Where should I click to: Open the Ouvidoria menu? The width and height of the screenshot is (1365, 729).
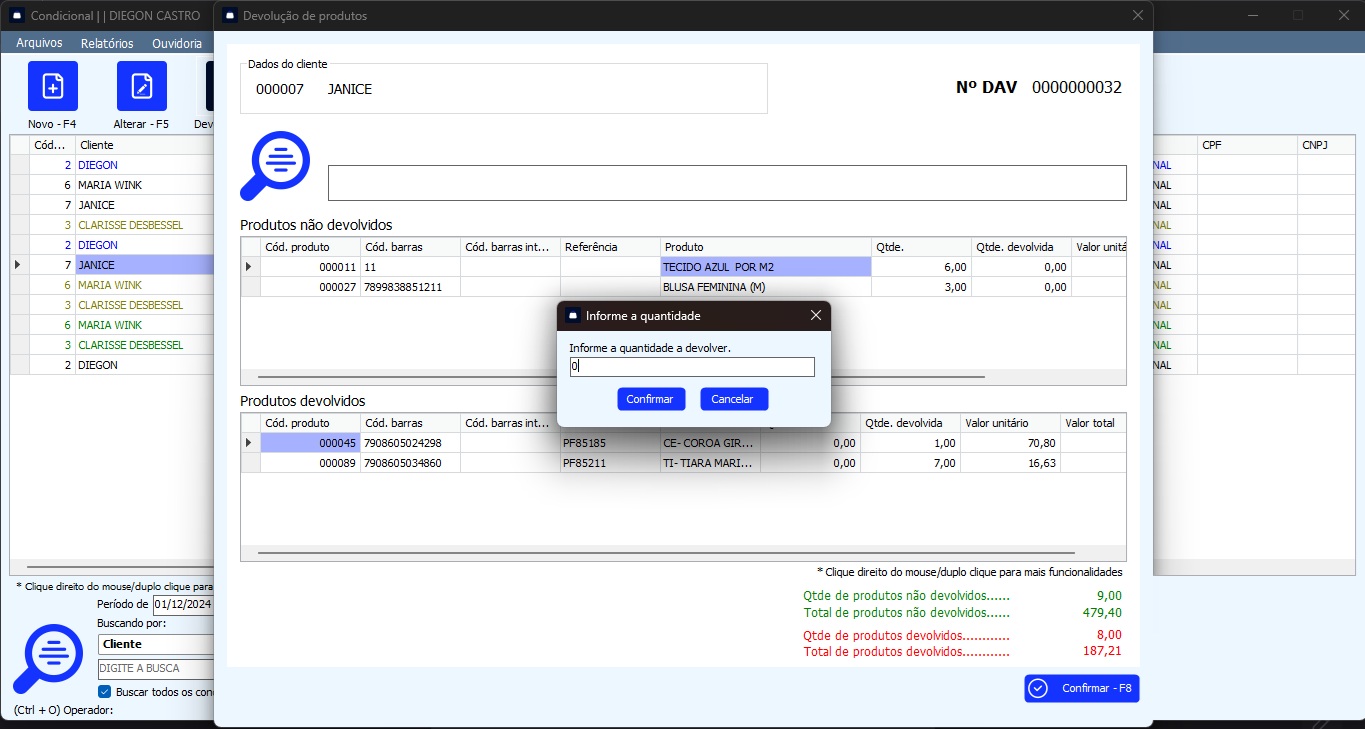coord(177,43)
